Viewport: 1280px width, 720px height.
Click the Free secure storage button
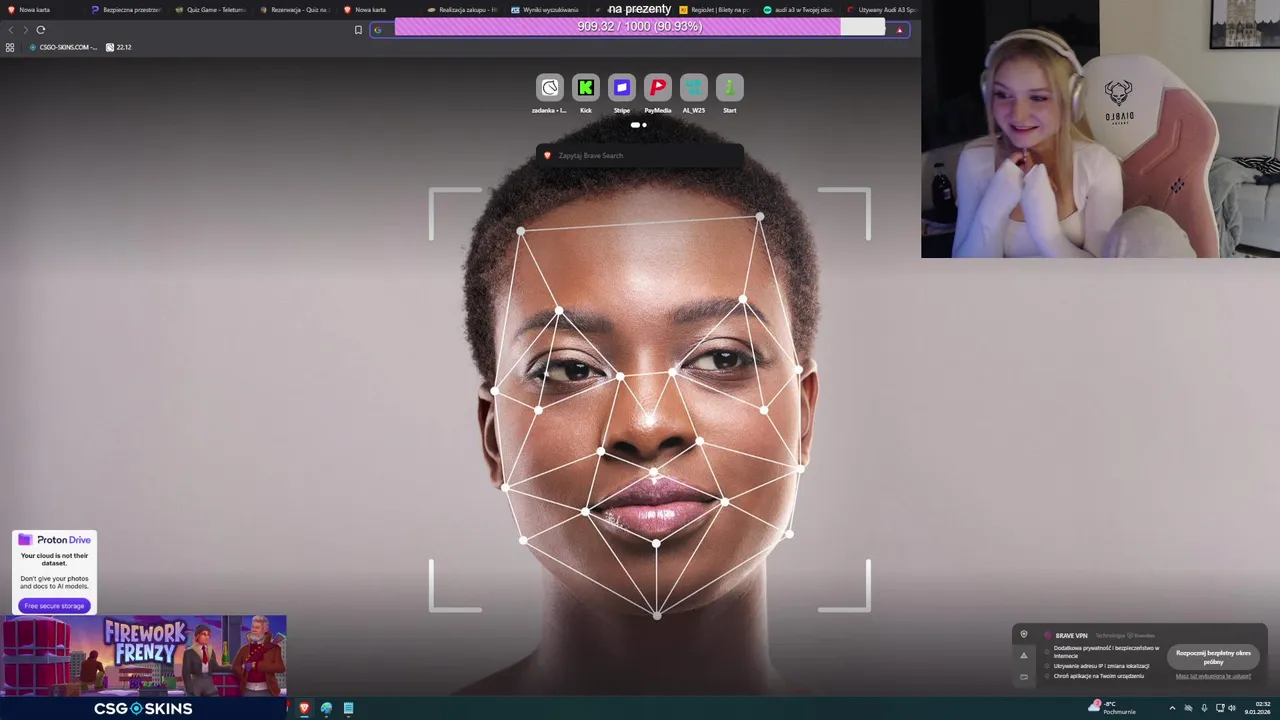[54, 606]
